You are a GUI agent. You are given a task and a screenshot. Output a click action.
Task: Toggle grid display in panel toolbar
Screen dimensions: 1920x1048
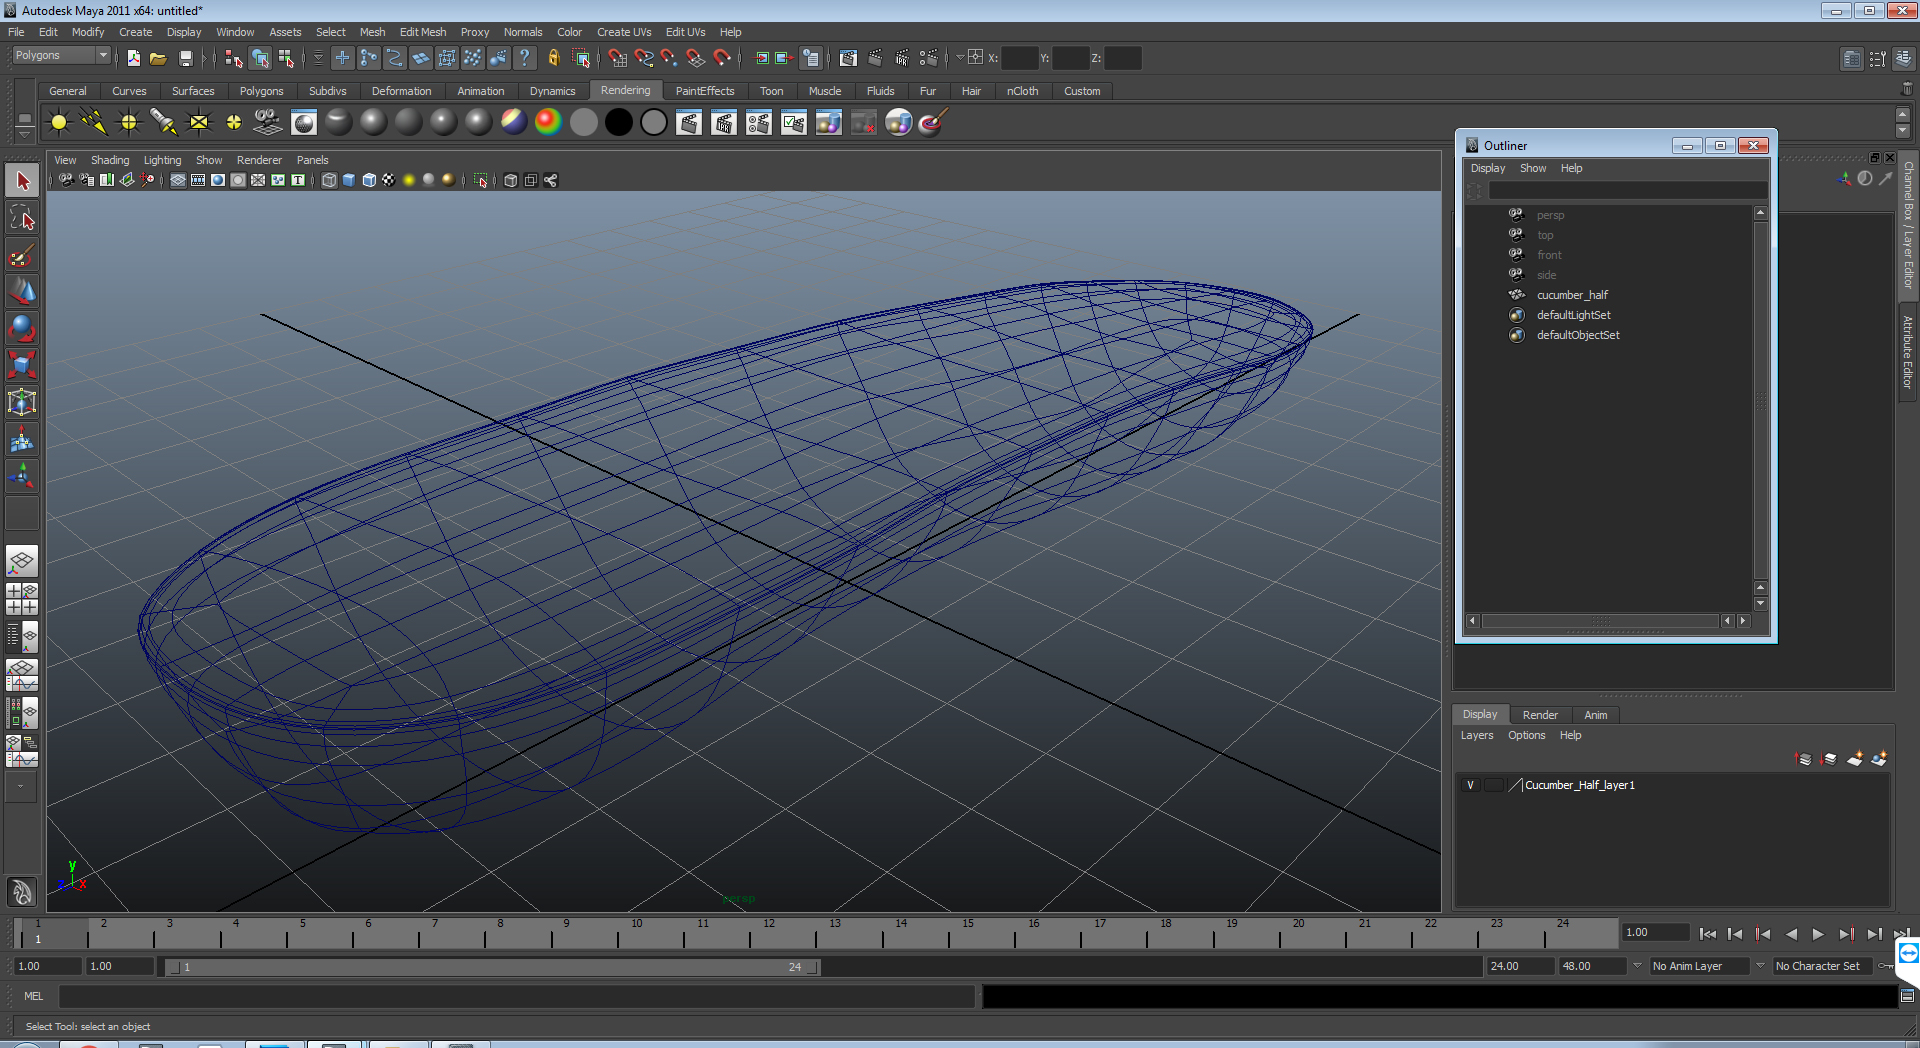click(x=177, y=180)
